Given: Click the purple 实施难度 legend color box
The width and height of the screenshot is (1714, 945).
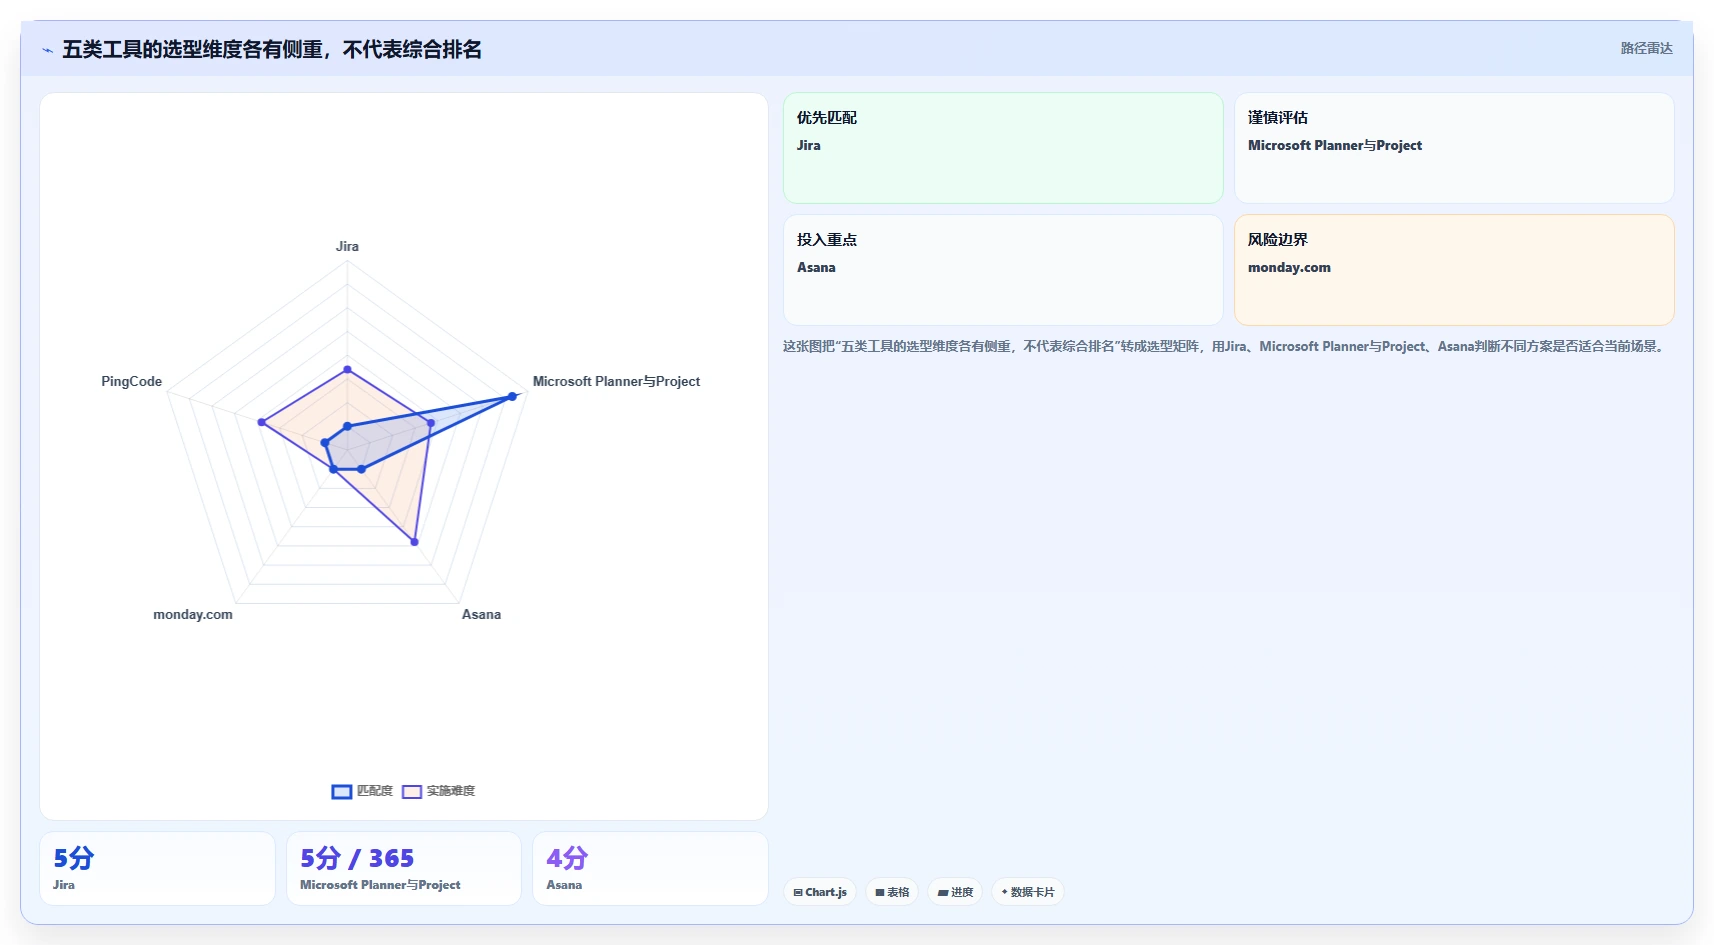Looking at the screenshot, I should [x=412, y=792].
